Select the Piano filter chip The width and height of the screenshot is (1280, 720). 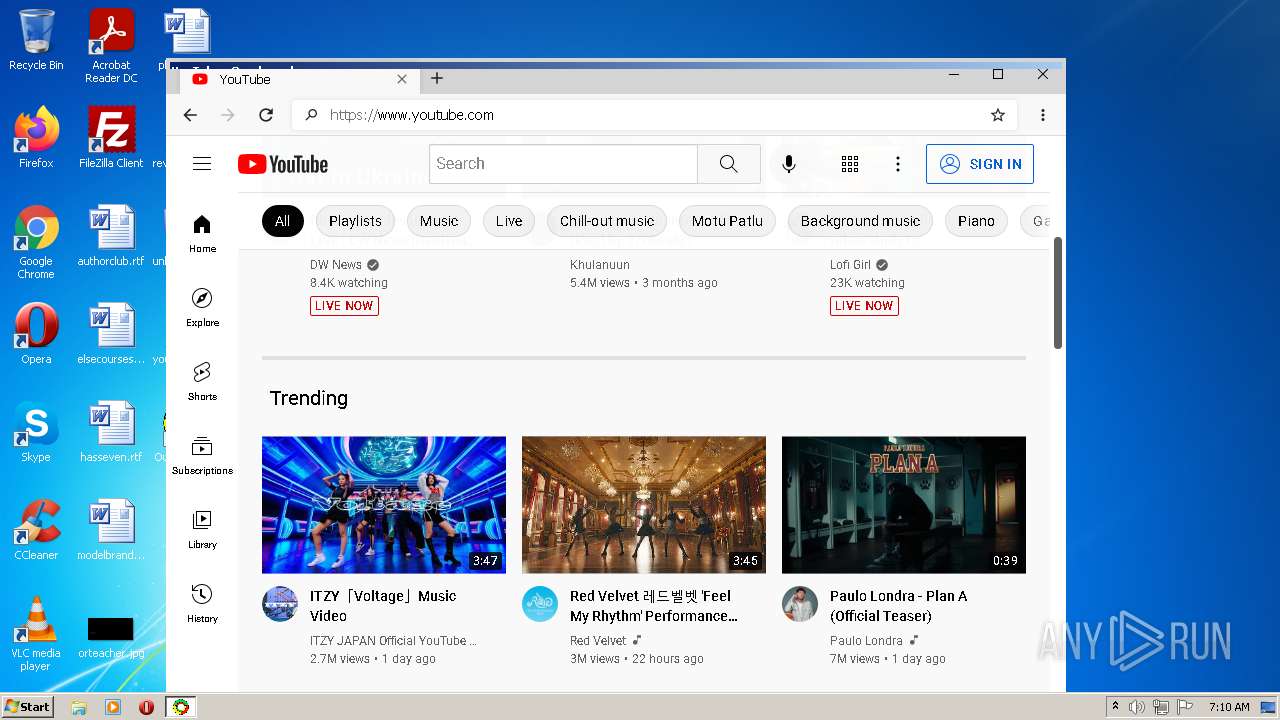(976, 221)
